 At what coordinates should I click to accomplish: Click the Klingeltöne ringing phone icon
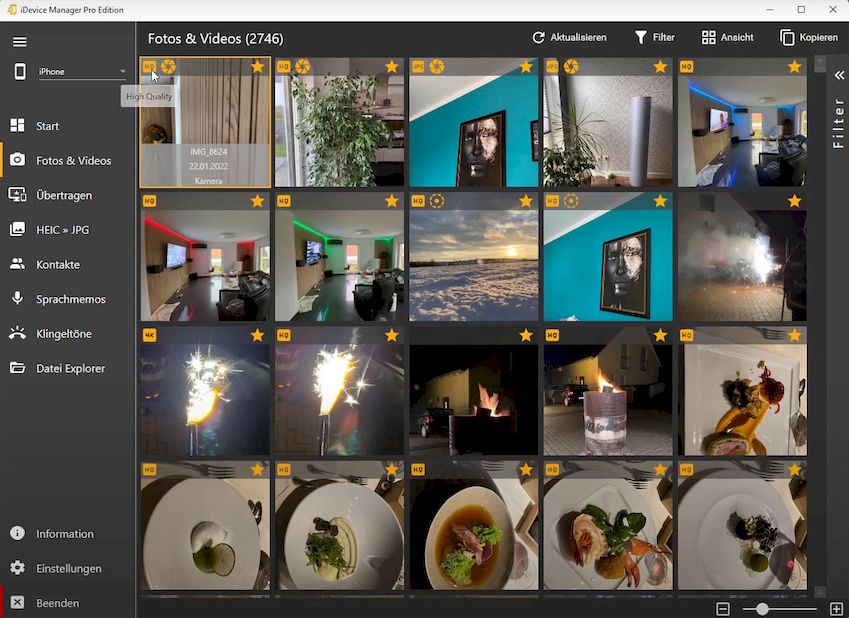17,333
